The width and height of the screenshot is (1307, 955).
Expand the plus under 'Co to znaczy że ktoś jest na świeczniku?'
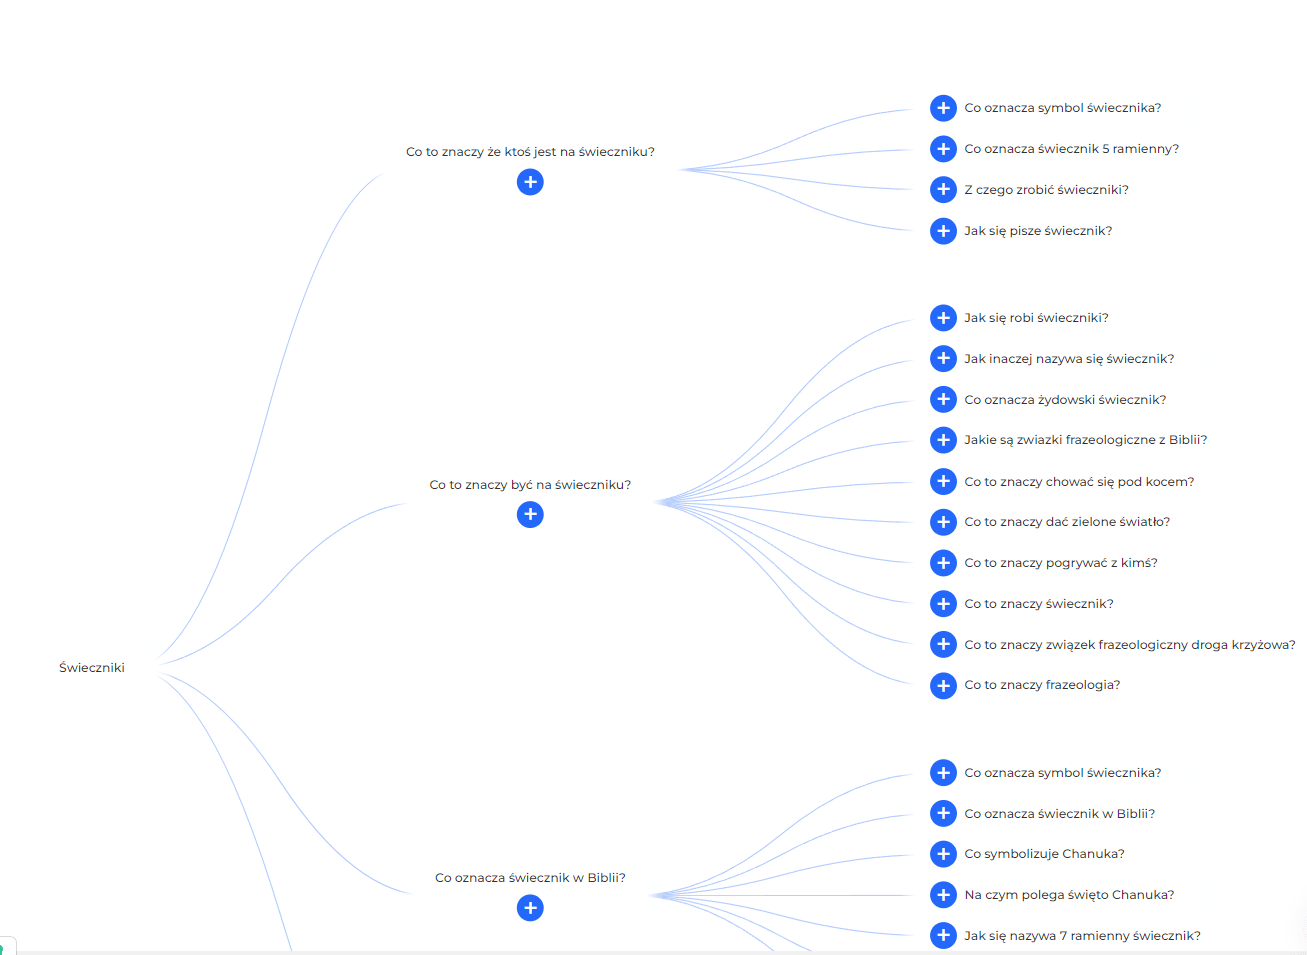(x=530, y=182)
